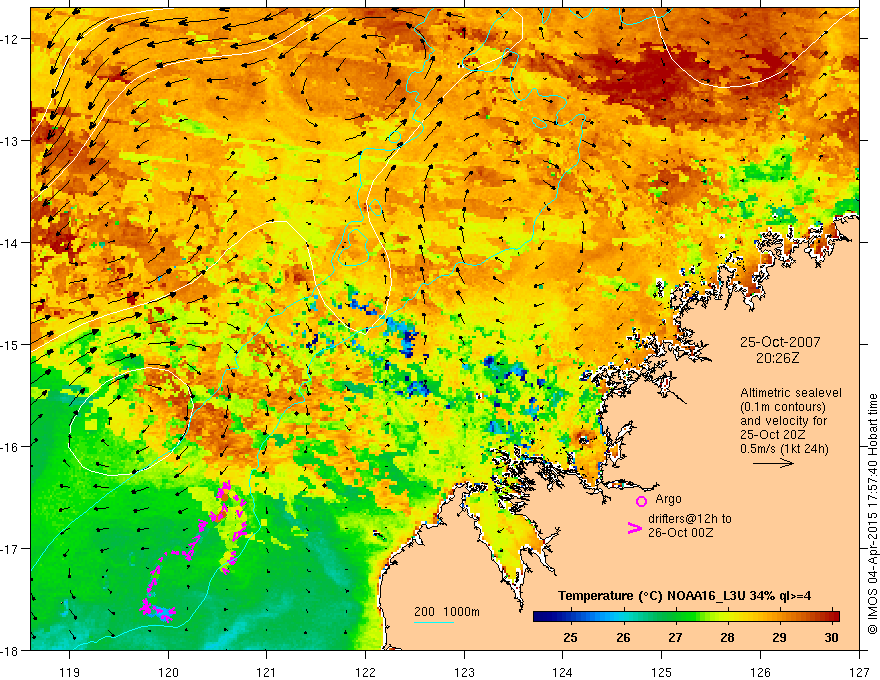Click the colorbar tick label 30
The width and height of the screenshot is (880, 680).
831,637
